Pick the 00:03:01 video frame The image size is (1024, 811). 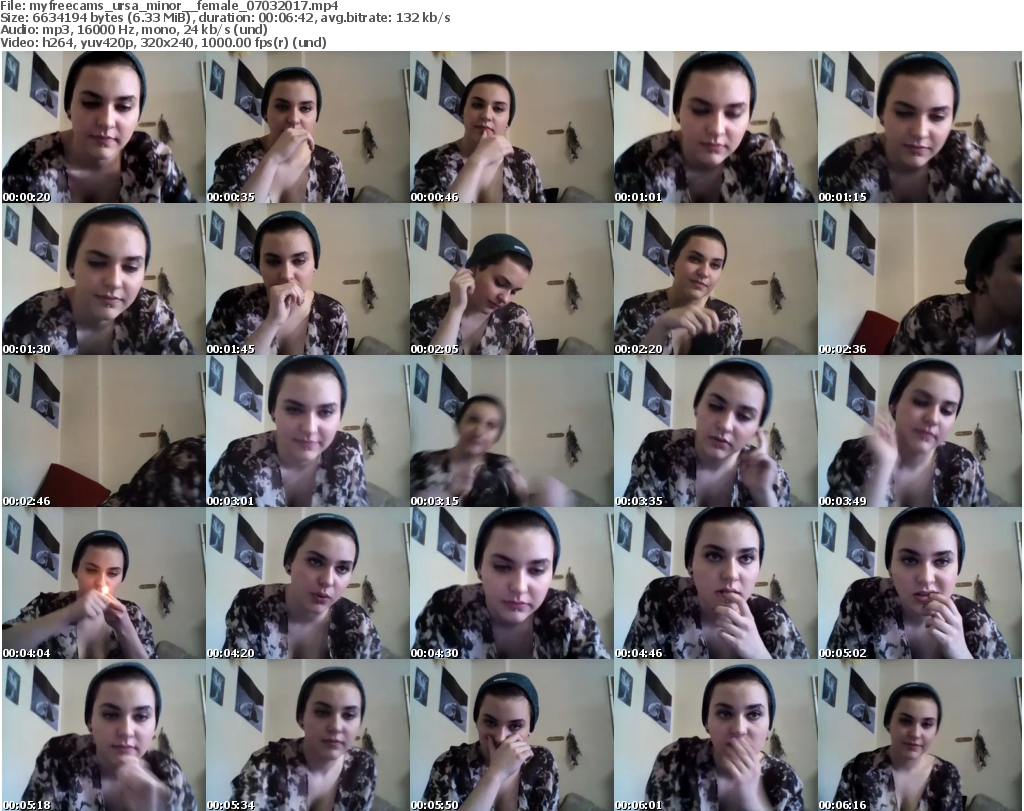308,432
